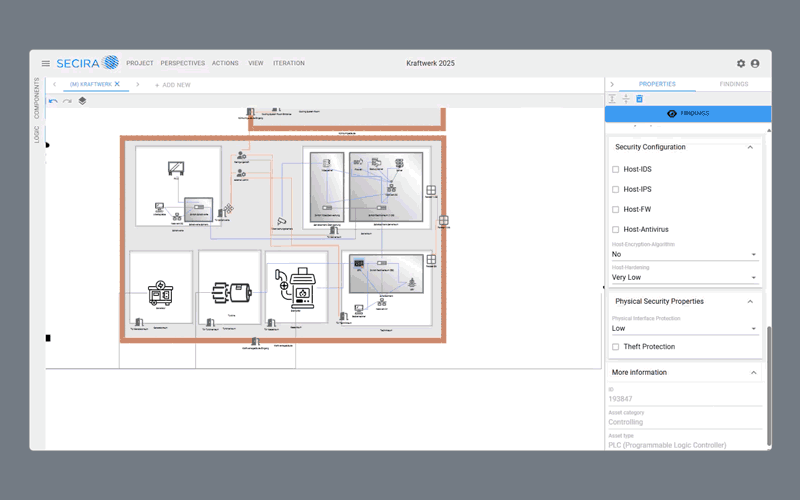Open settings gear icon
800x500 pixels.
point(741,63)
